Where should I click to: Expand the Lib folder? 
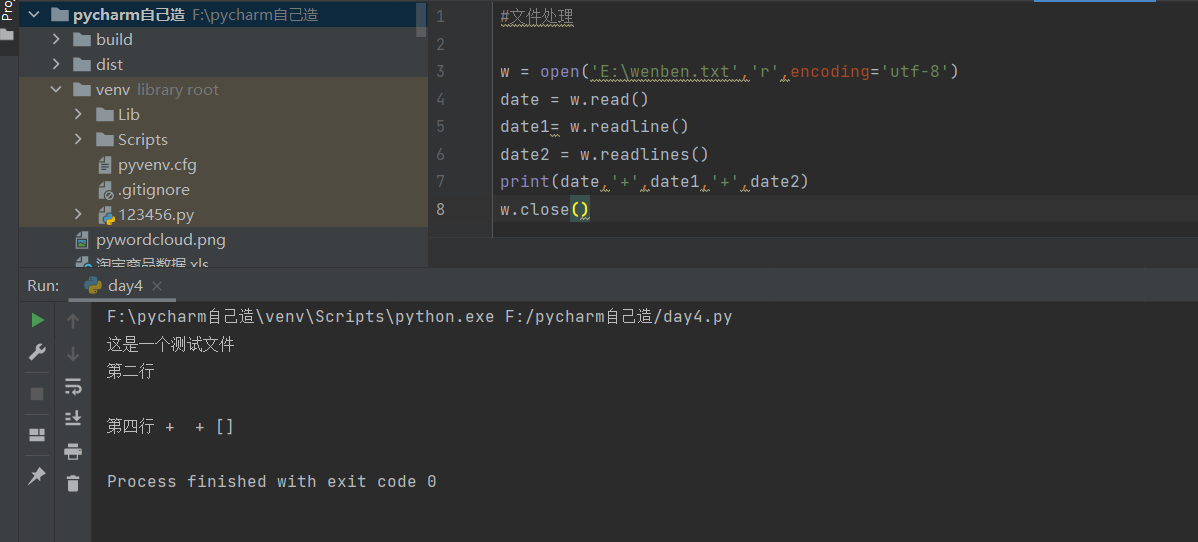coord(78,115)
